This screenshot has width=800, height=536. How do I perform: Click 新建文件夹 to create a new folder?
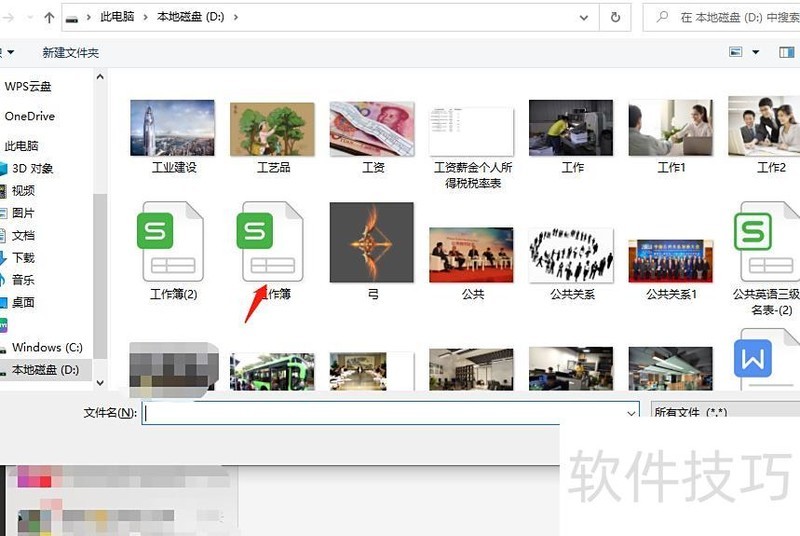coord(70,52)
